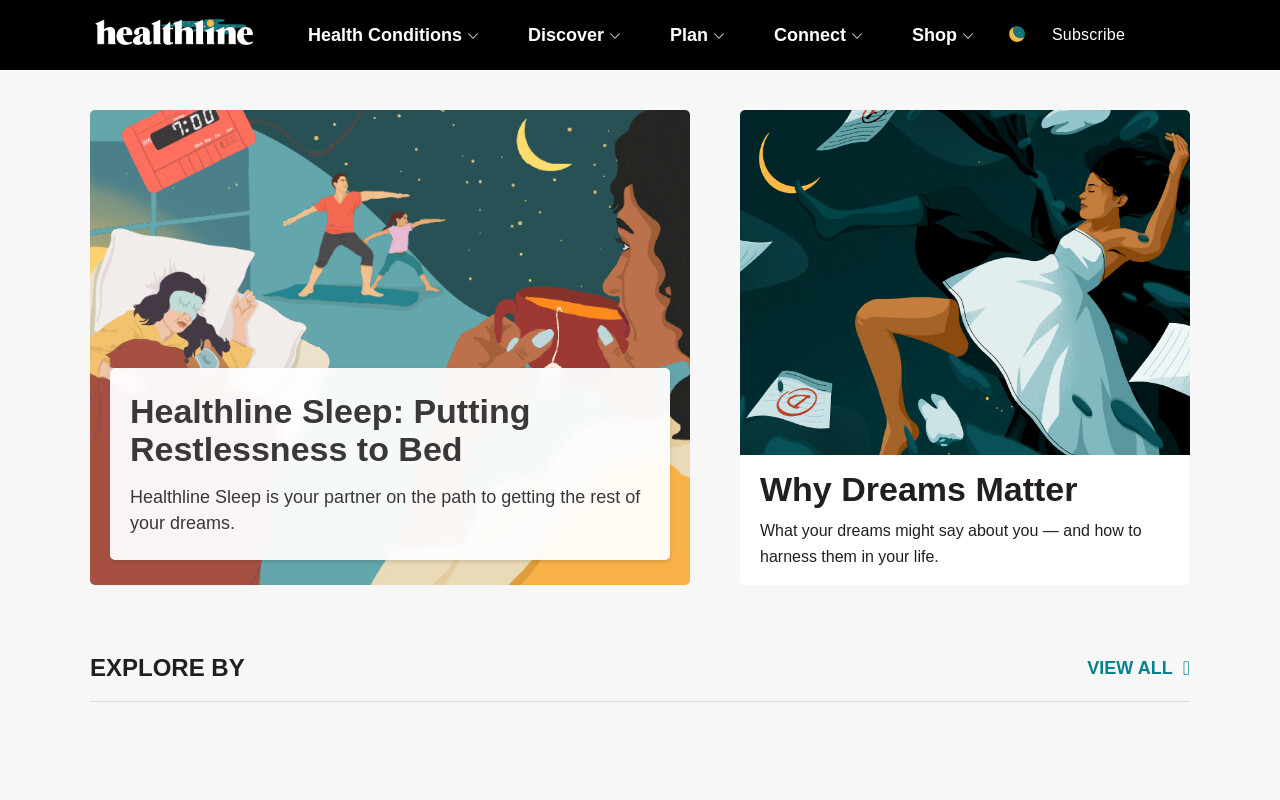Screen dimensions: 1280x800
Task: Open the Why Dreams Matter illustration
Action: click(965, 282)
